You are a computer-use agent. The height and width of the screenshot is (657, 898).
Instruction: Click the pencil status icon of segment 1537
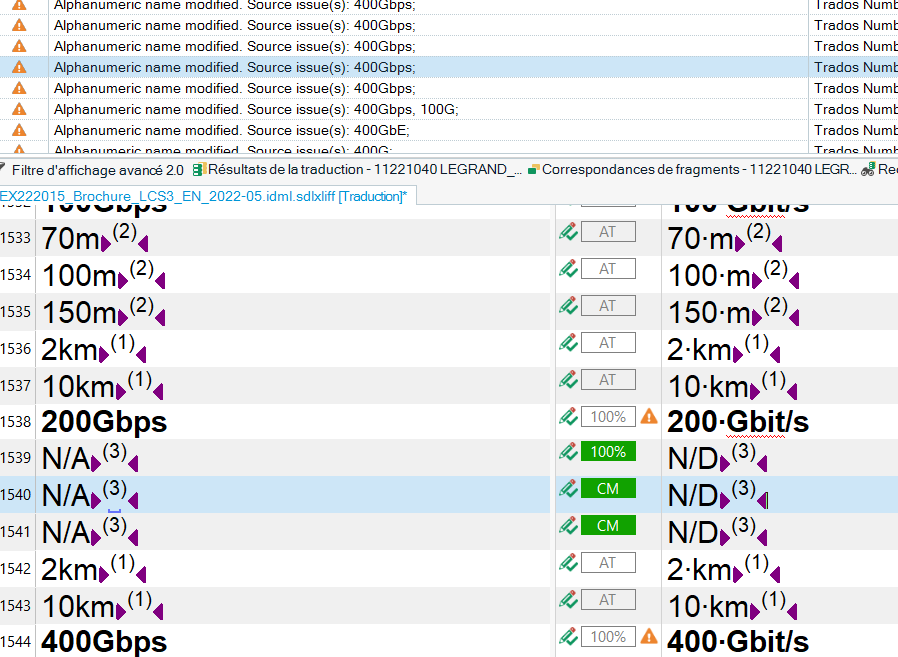tap(568, 380)
